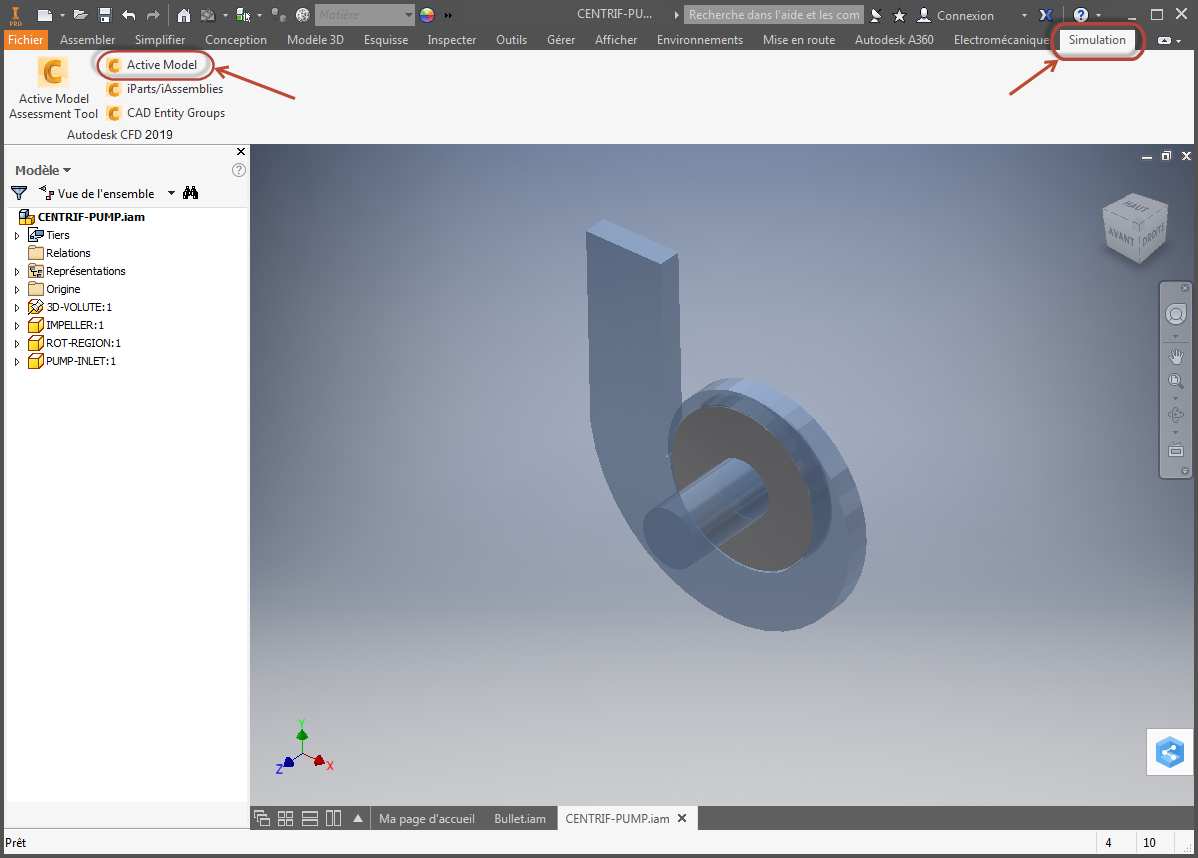Expand the ROT-REGION:1 component
Screen dimensions: 1198x858
pyautogui.click(x=17, y=343)
